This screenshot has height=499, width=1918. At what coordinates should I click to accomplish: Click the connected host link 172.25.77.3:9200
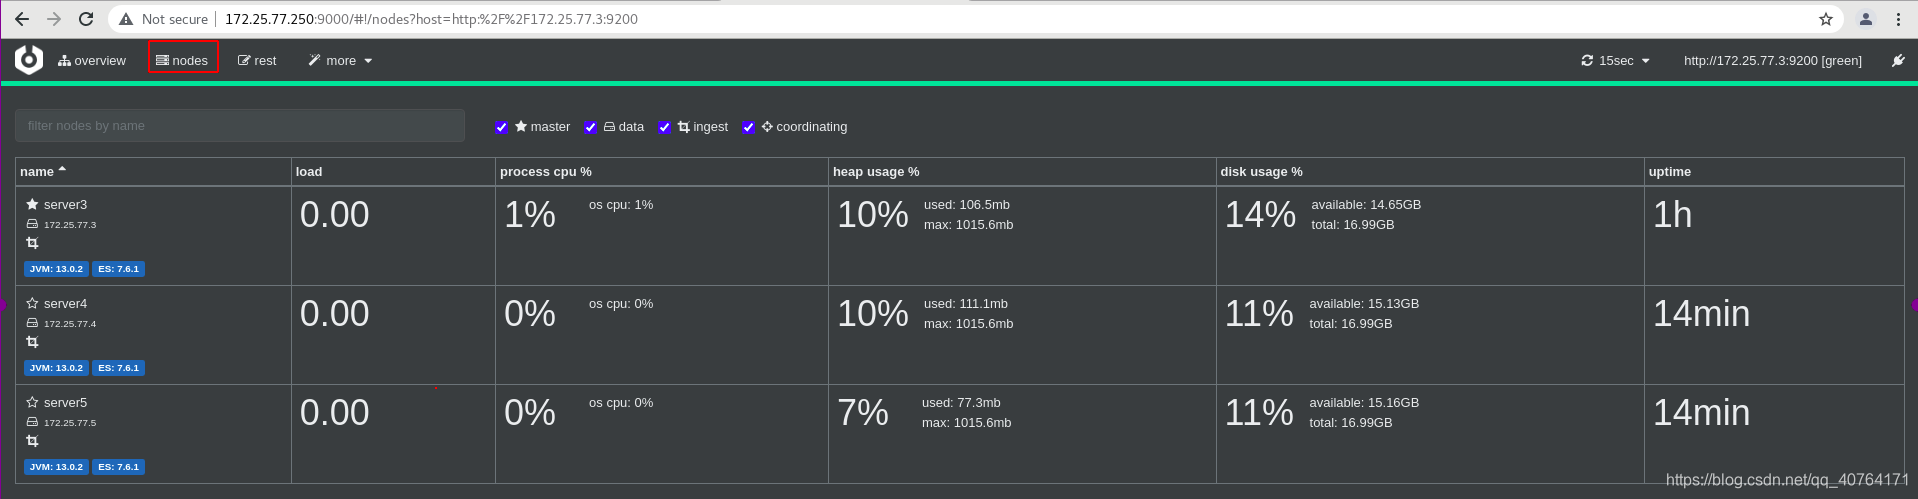click(1772, 60)
